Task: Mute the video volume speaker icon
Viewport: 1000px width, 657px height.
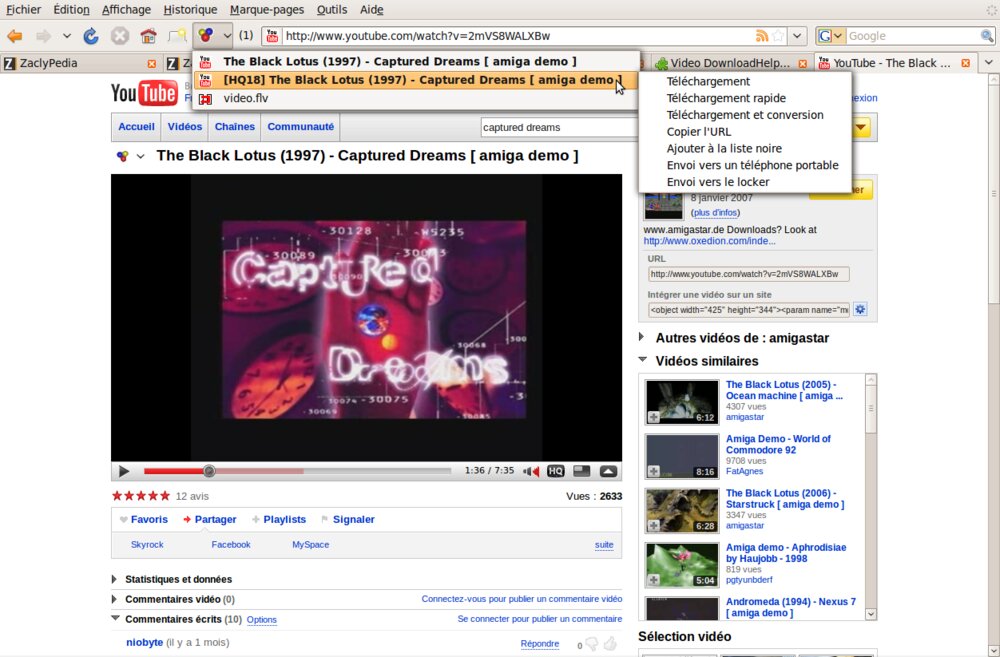Action: tap(532, 471)
